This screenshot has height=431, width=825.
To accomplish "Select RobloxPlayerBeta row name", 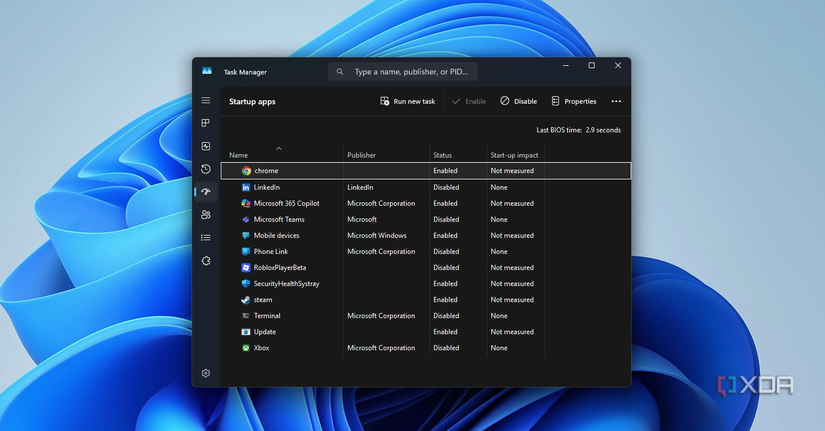I will point(280,267).
